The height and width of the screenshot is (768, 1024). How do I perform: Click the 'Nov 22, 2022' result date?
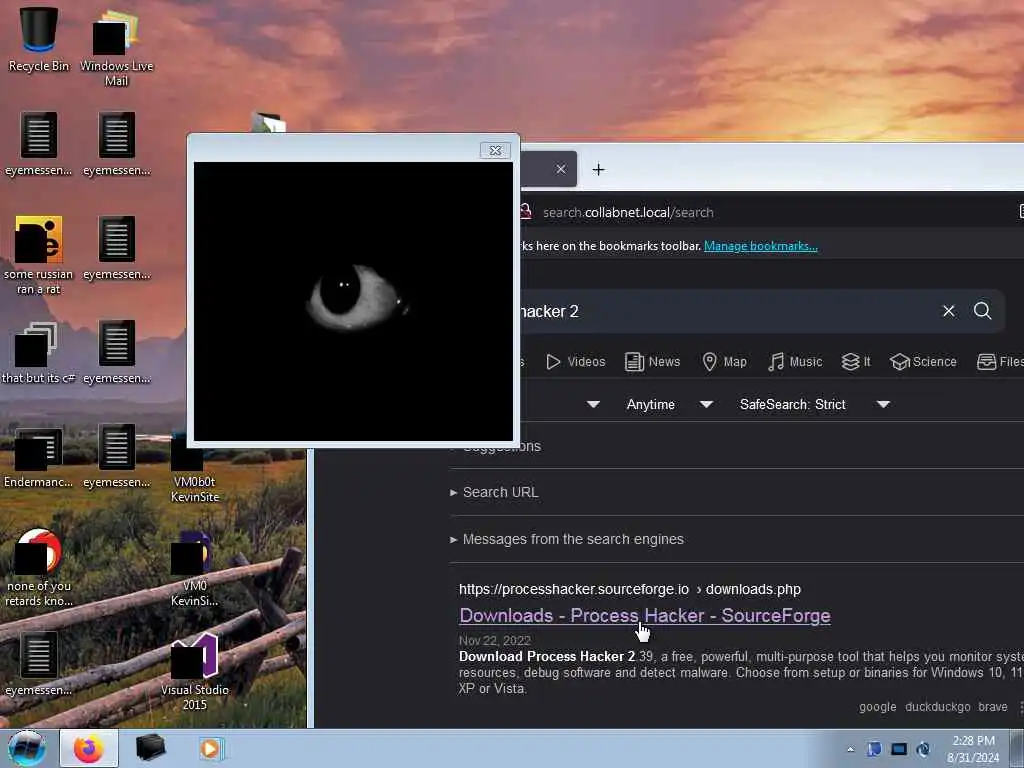coord(494,641)
